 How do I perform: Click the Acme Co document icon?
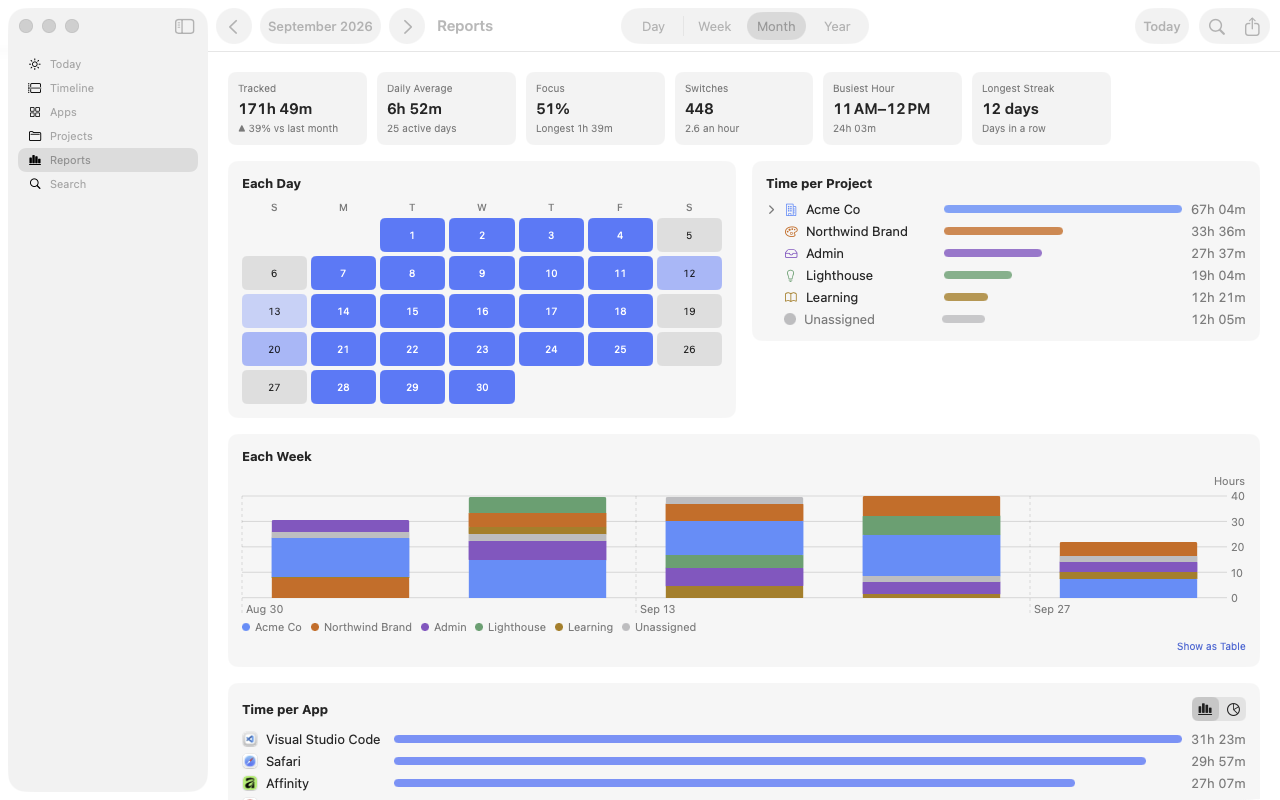pyautogui.click(x=791, y=210)
